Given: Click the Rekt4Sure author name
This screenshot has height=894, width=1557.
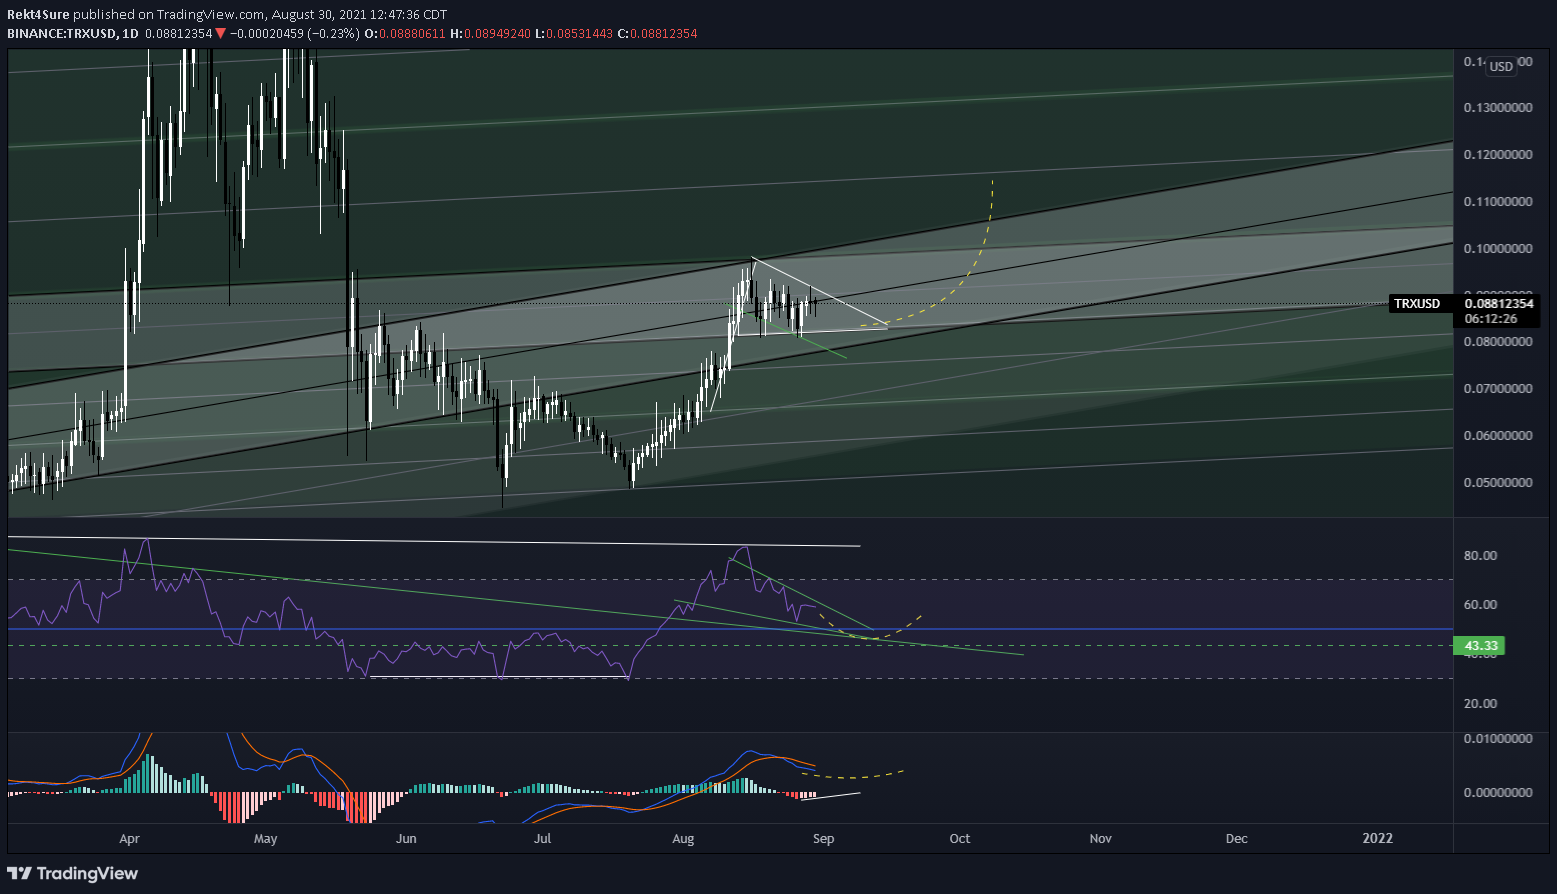Looking at the screenshot, I should 39,15.
